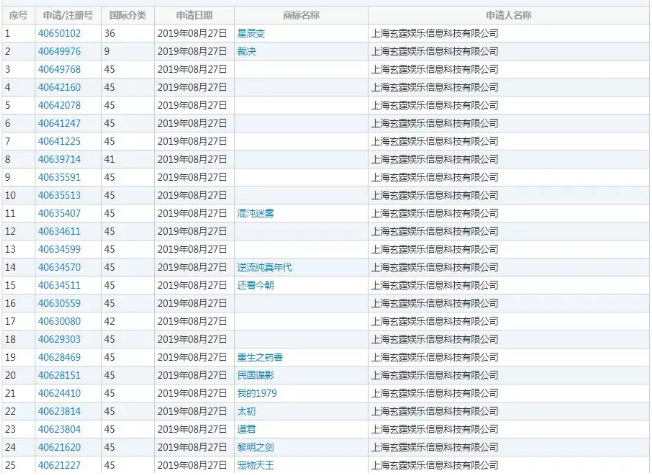Screen dimensions: 652x475
Task: Click the 申请/注册号 column header
Action: [66, 15]
